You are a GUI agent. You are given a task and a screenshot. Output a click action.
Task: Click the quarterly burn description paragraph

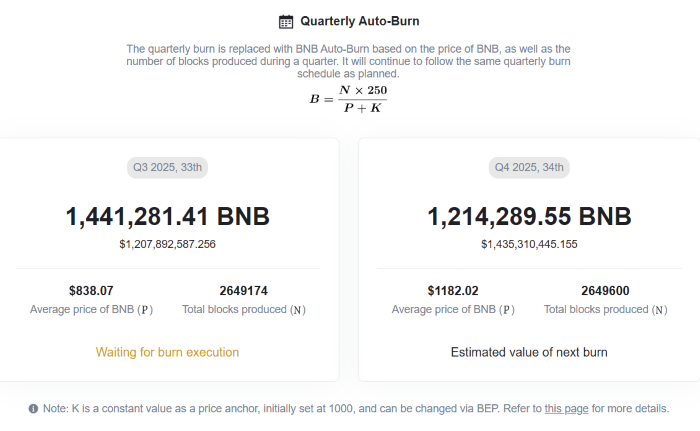[348, 61]
